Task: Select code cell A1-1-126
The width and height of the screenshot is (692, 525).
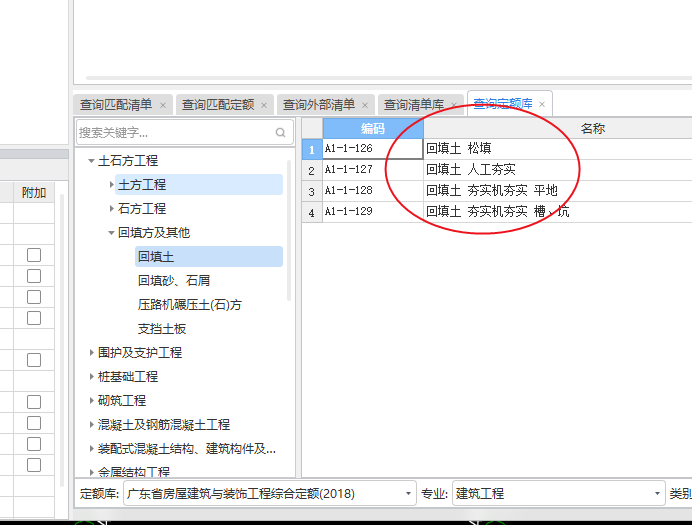Action: 373,149
